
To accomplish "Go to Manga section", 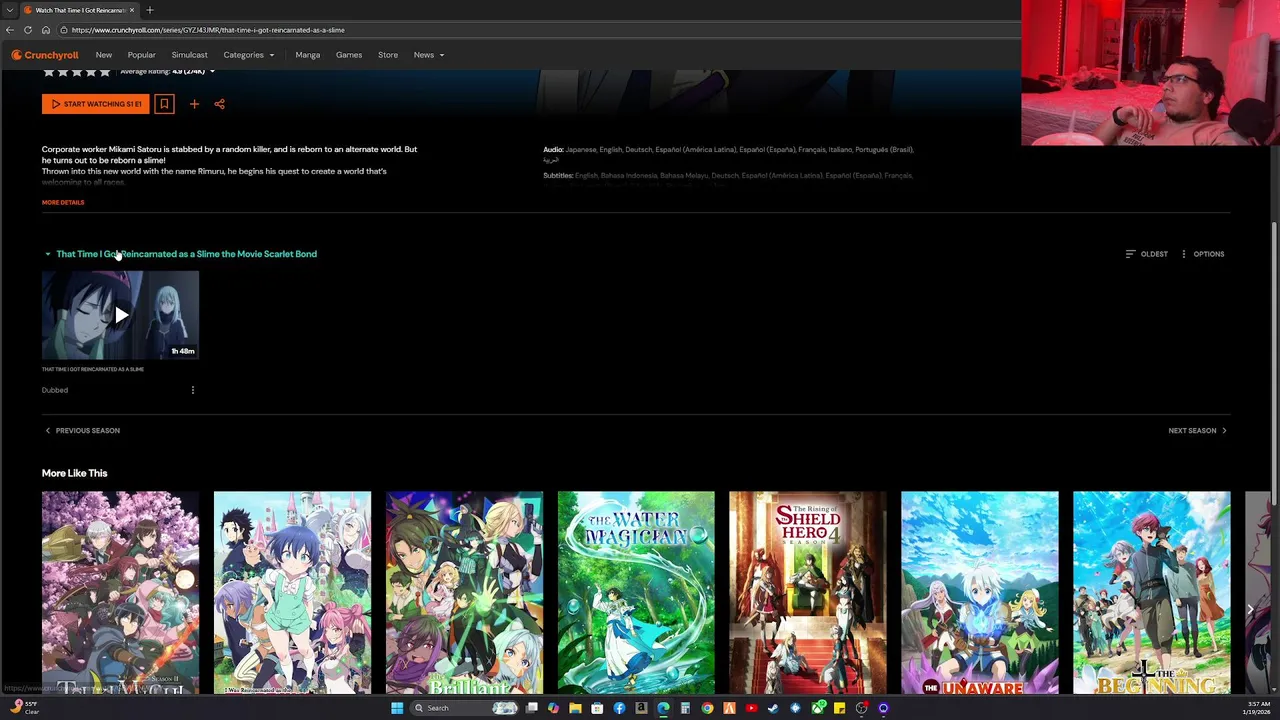I will point(308,55).
